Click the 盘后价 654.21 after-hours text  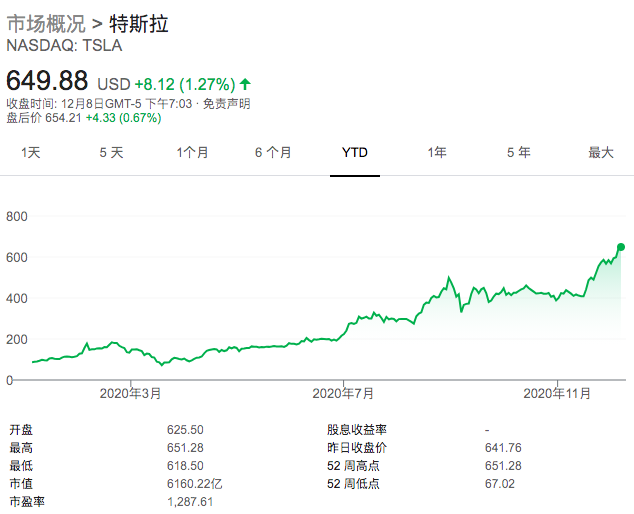44,118
